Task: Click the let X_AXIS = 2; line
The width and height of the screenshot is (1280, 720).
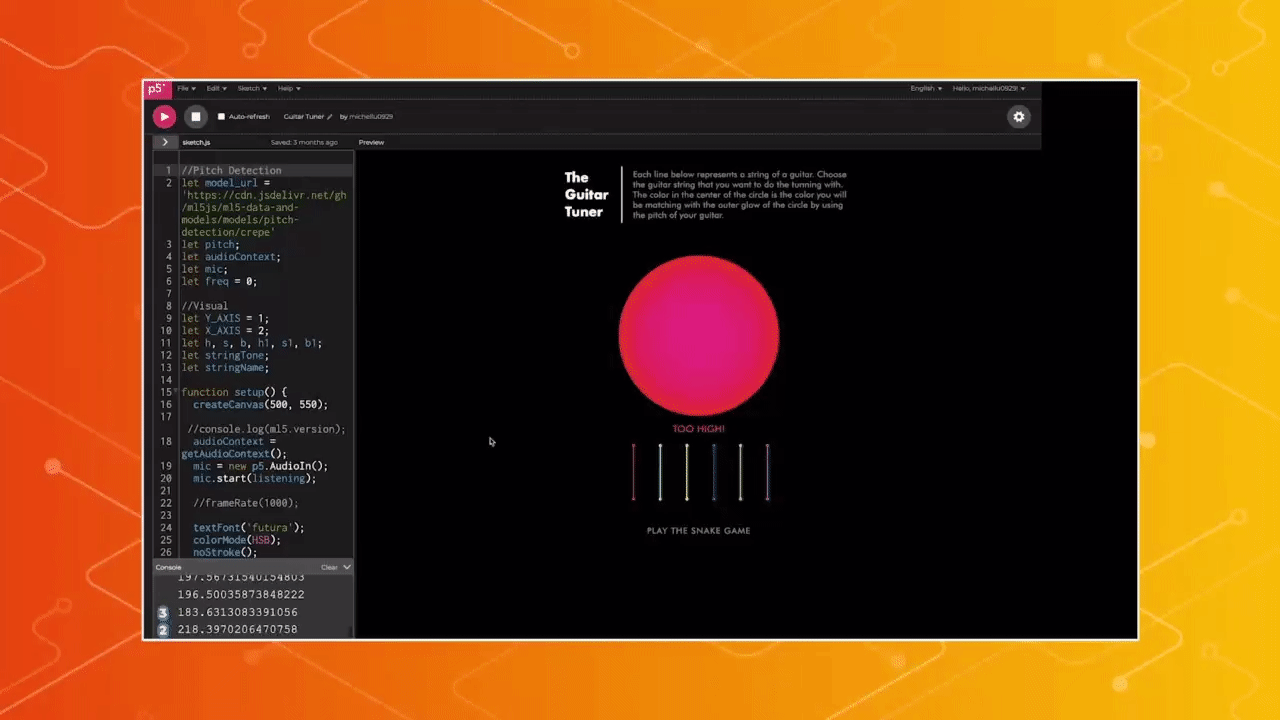Action: coord(225,331)
